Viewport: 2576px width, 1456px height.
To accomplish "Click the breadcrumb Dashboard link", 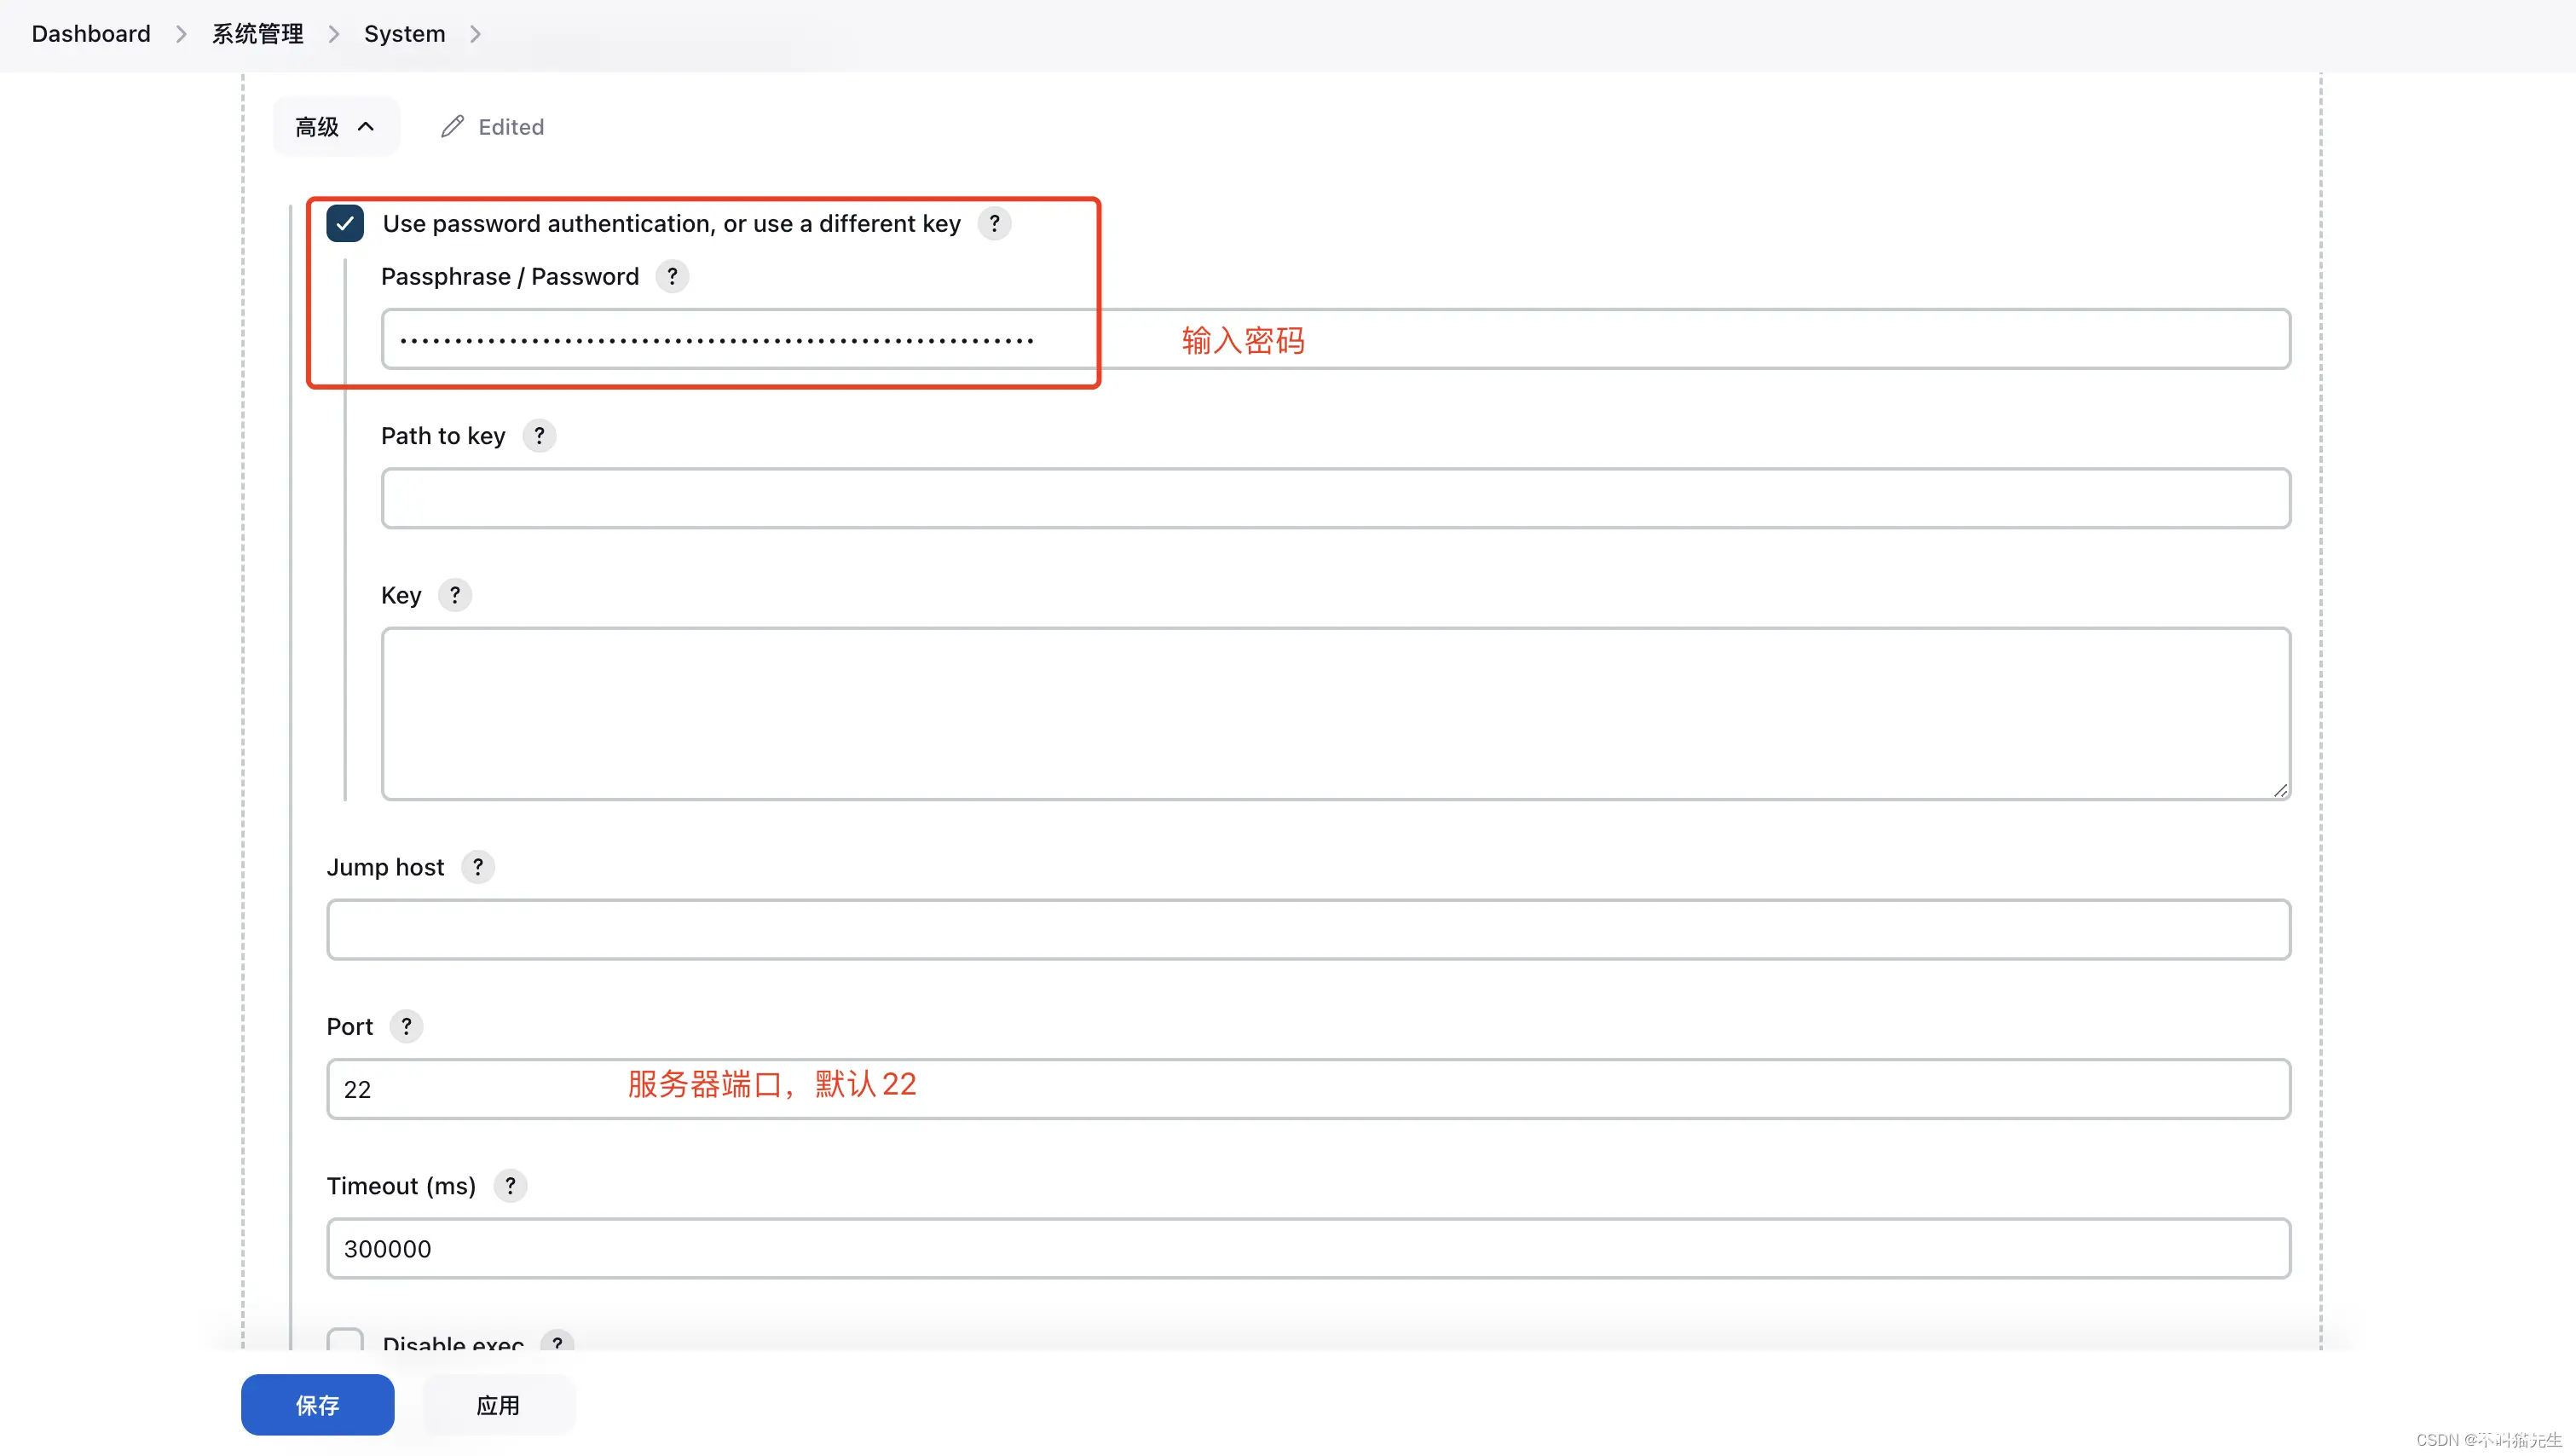I will point(90,32).
